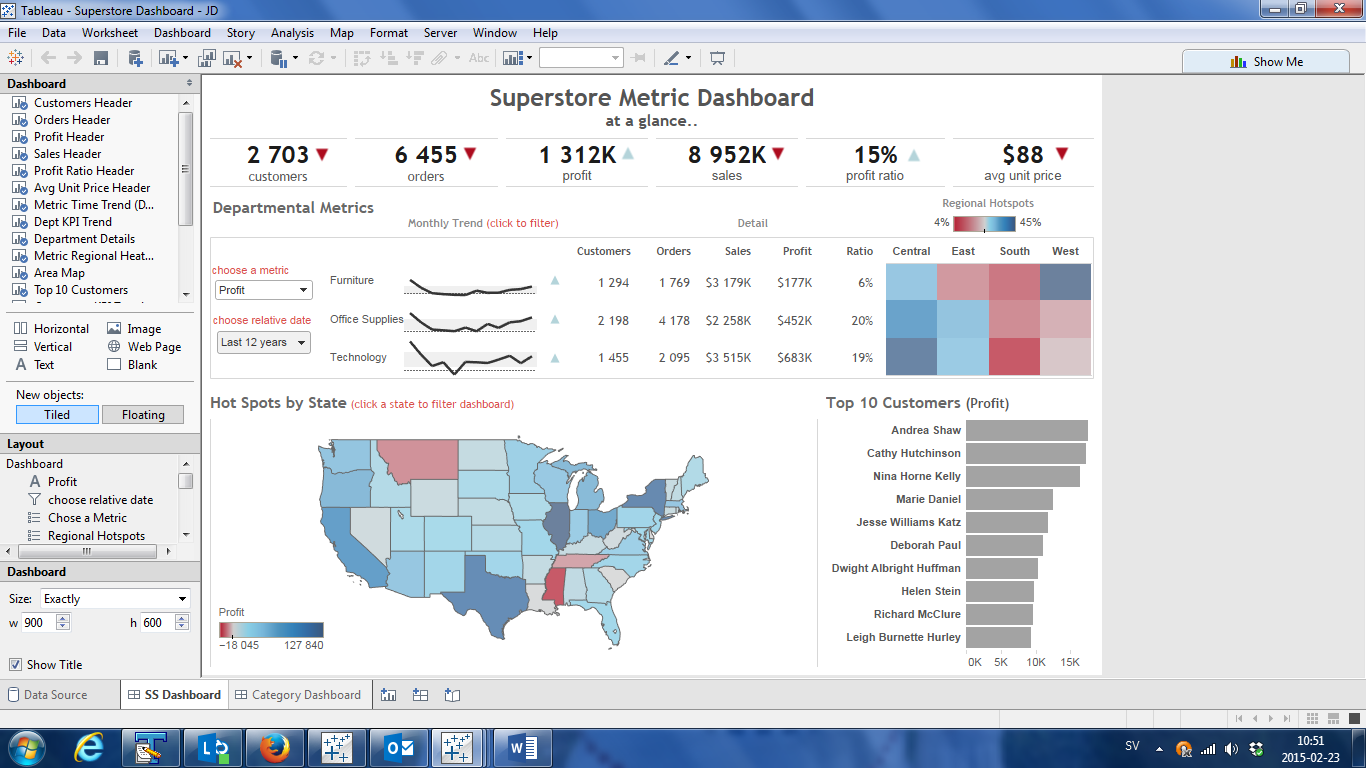This screenshot has width=1366, height=768.
Task: Click the Clear Sheet icon
Action: tap(232, 58)
